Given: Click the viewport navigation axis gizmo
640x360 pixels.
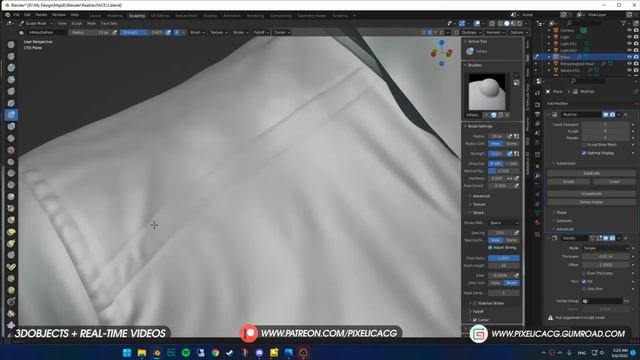Looking at the screenshot, I should [442, 53].
